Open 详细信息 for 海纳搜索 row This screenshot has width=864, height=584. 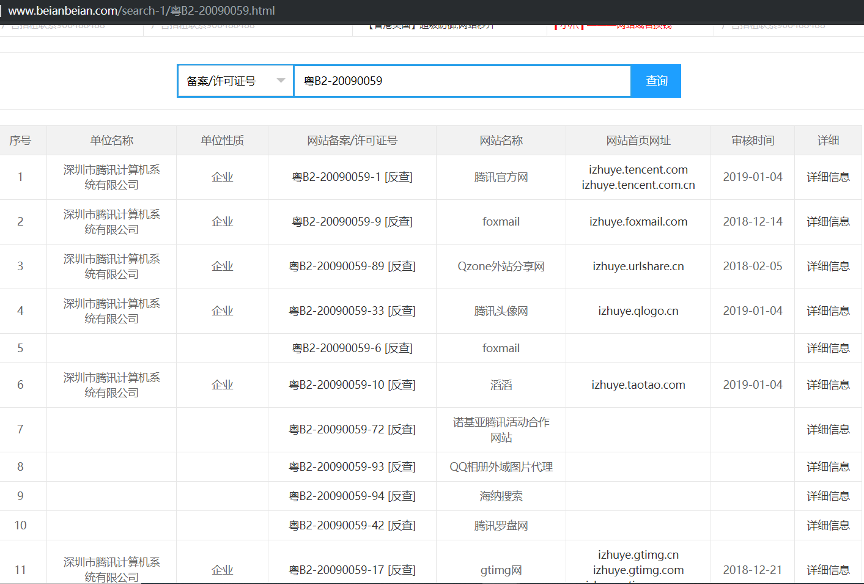tap(828, 496)
